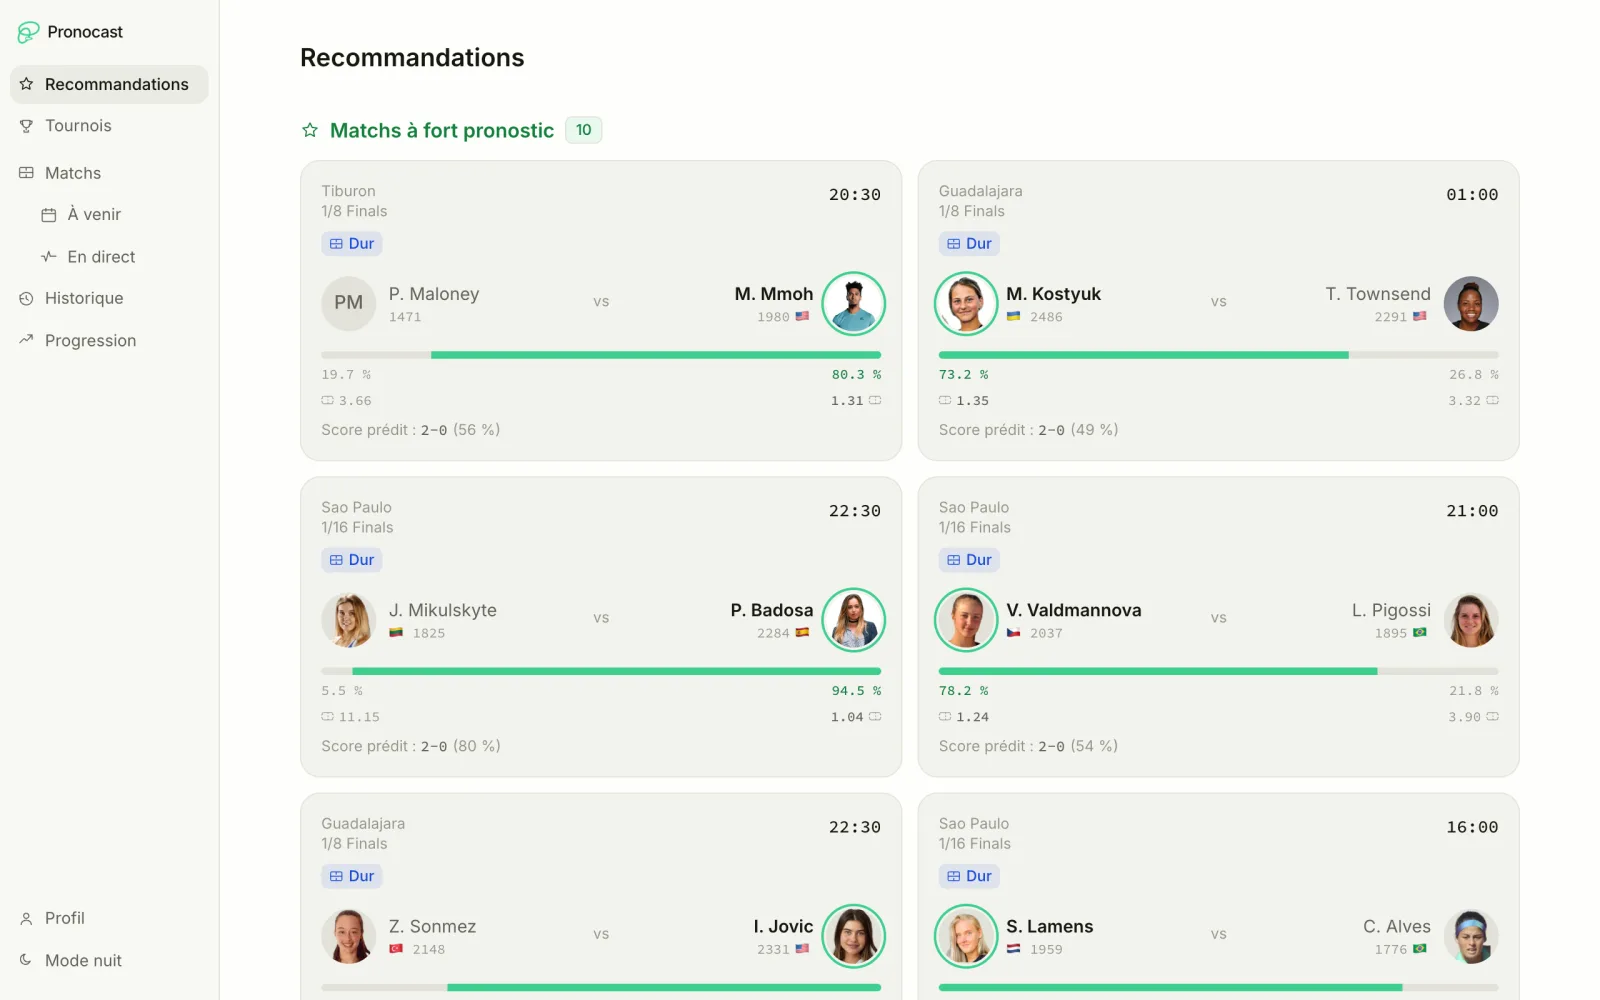Click the Pronocast logo icon
Screen dimensions: 1600x1000
pyautogui.click(x=28, y=32)
